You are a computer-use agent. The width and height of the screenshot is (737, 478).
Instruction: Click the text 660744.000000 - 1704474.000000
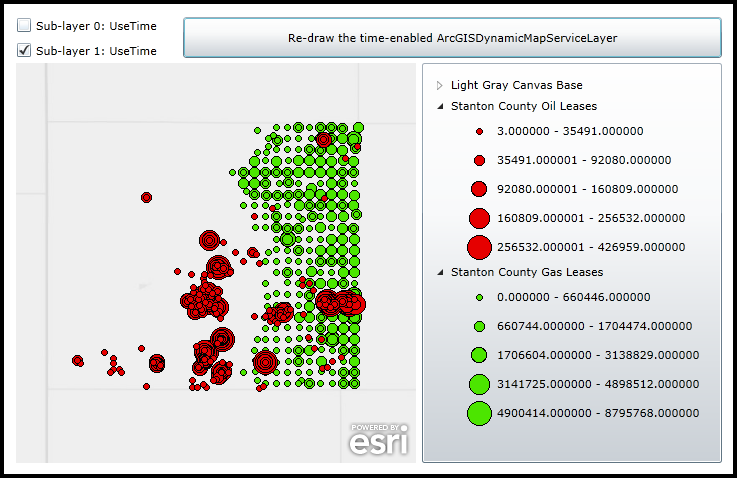(595, 326)
